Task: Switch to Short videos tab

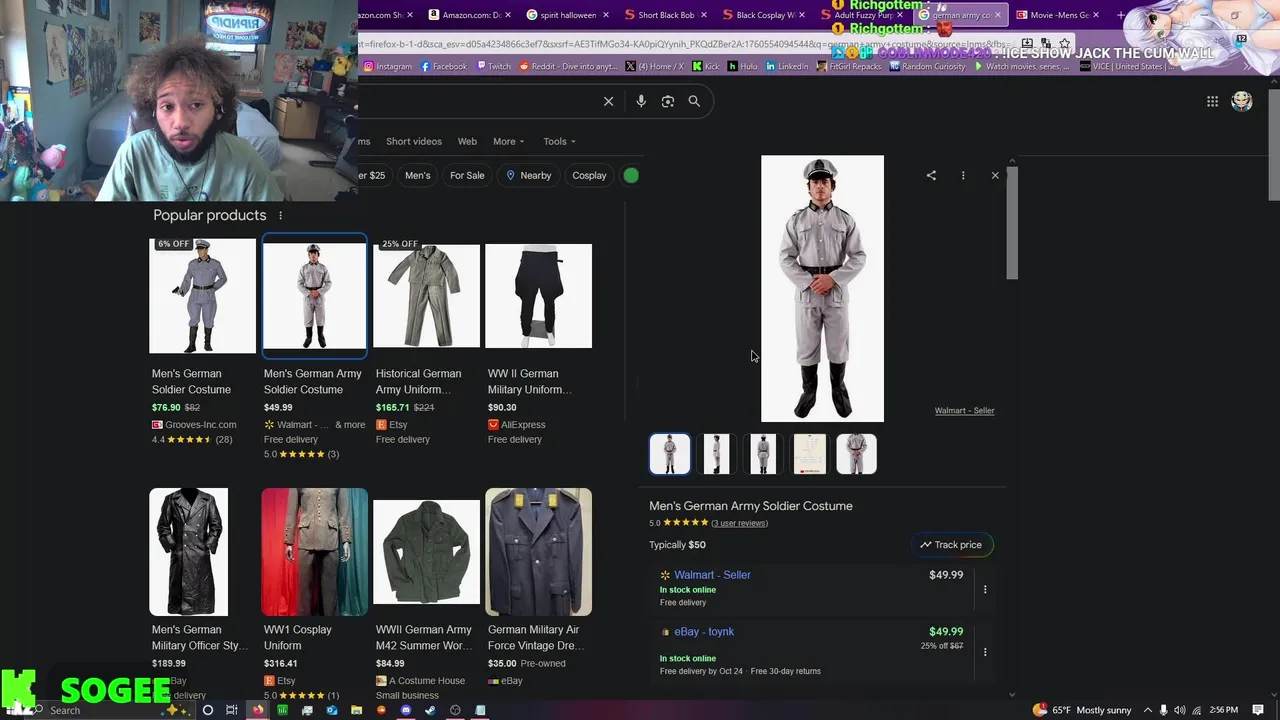Action: click(414, 141)
